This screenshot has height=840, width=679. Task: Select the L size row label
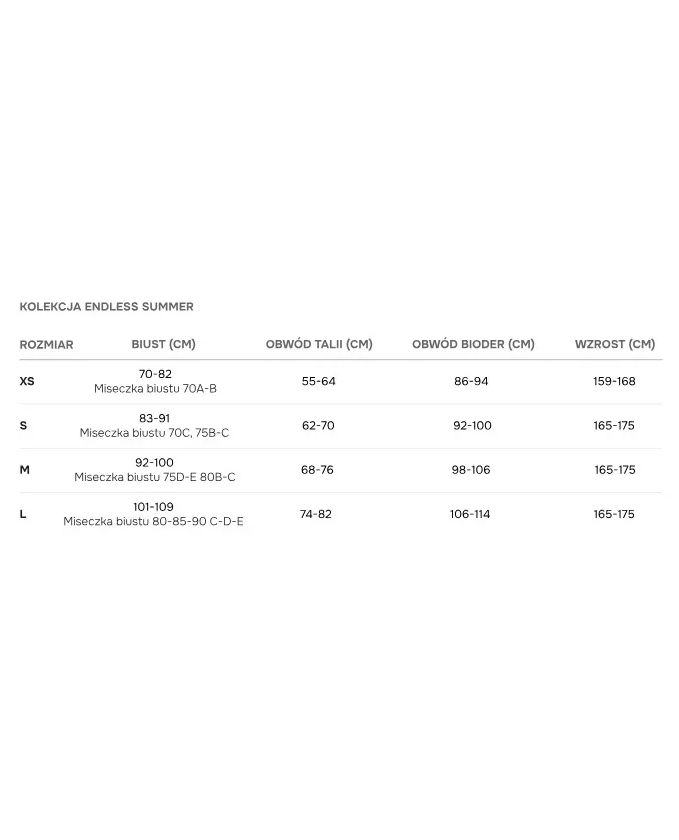point(23,514)
